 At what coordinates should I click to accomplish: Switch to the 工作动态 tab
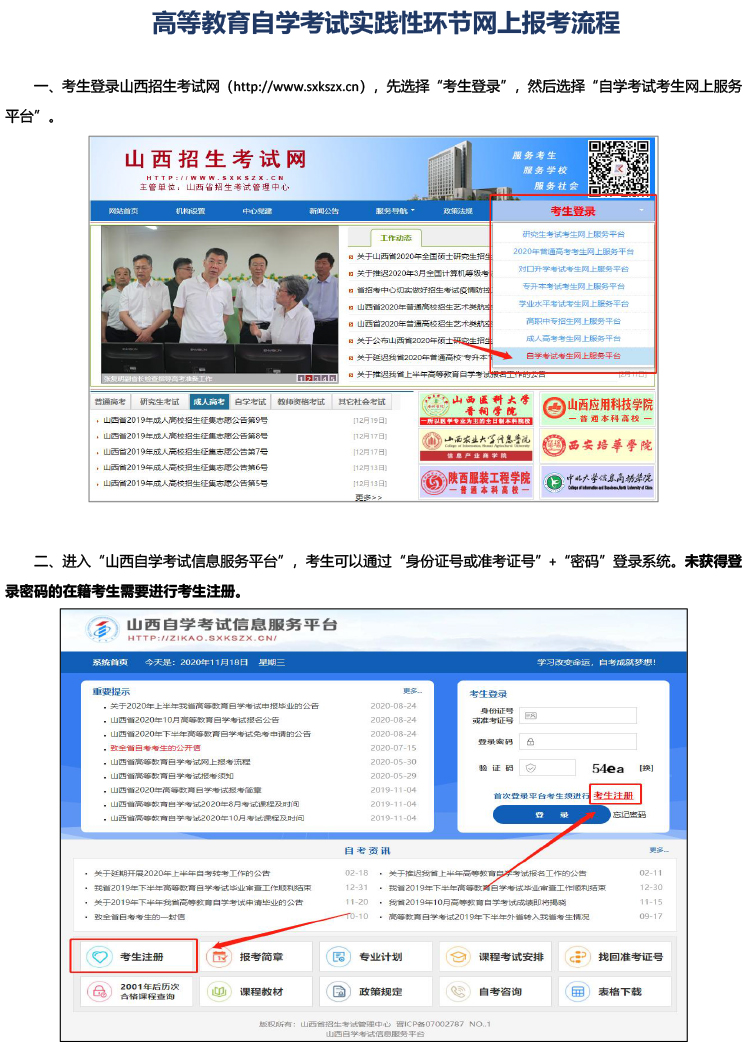(x=396, y=238)
